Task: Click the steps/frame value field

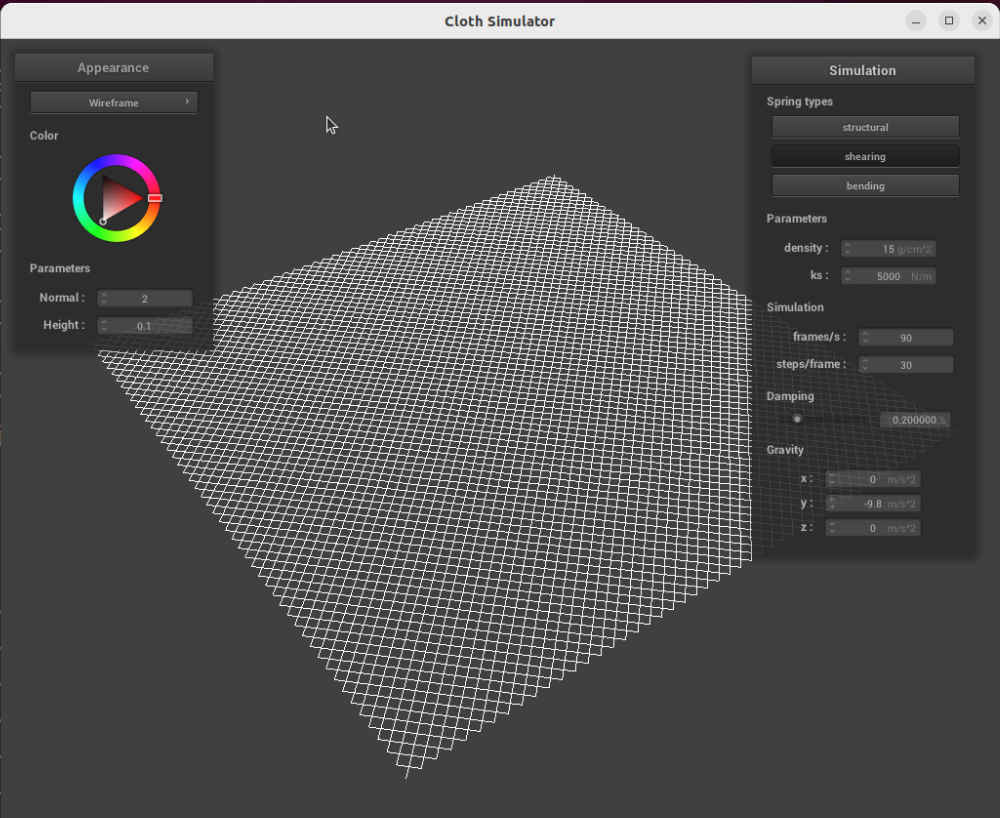Action: point(906,365)
